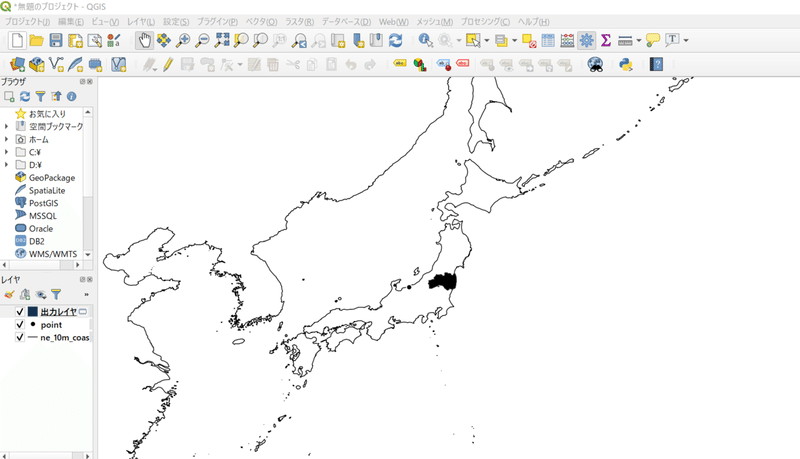Open the 編集 menu

pos(70,21)
